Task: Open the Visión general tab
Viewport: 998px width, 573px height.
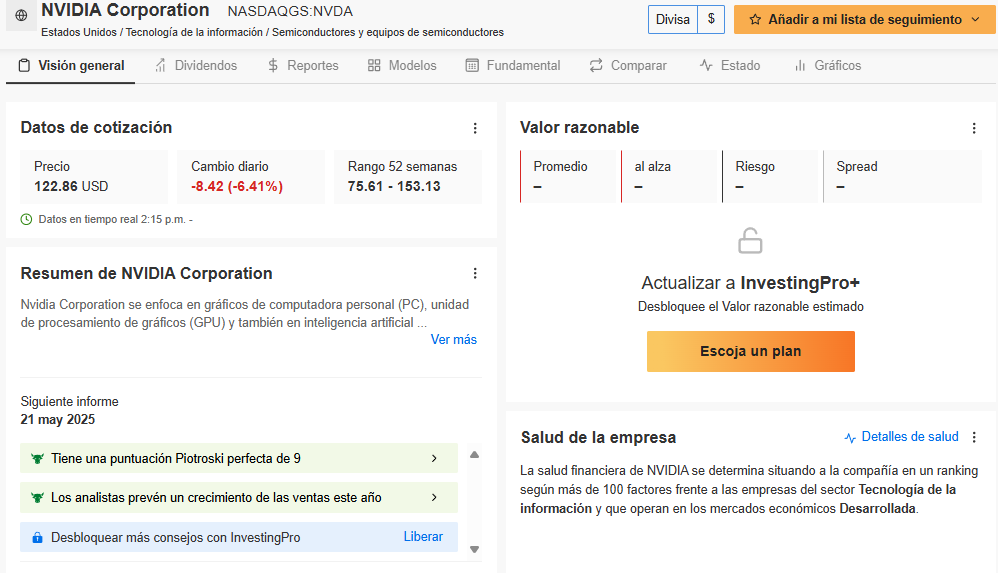Action: coord(71,66)
